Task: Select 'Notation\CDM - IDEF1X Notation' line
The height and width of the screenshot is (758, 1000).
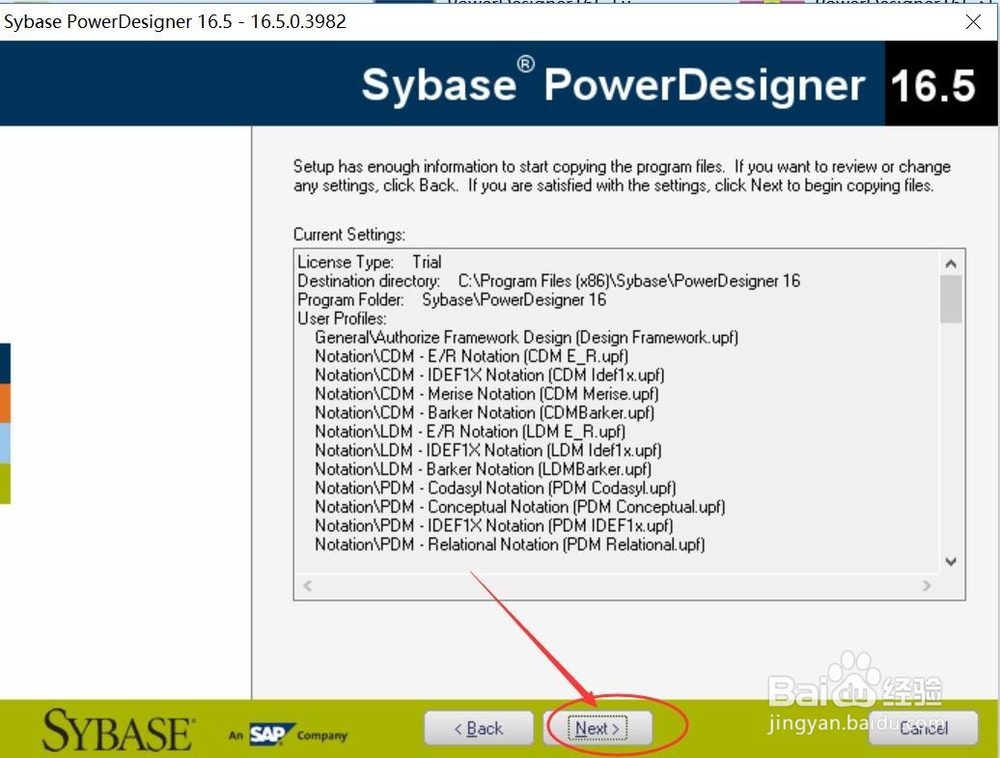Action: coord(489,375)
